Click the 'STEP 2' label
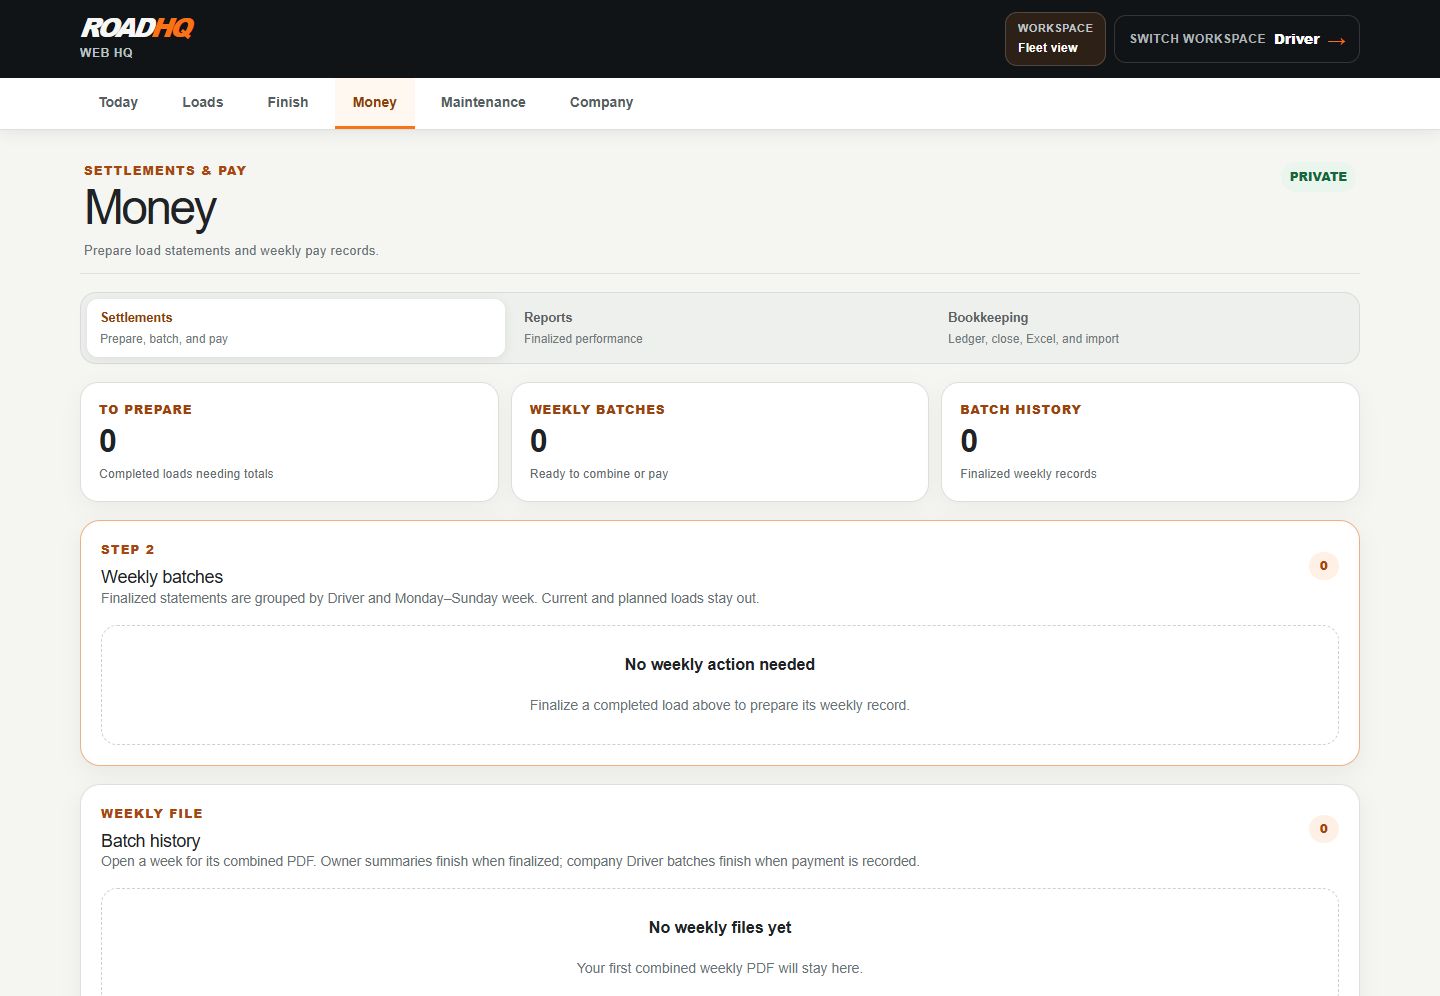This screenshot has width=1440, height=996. point(128,550)
